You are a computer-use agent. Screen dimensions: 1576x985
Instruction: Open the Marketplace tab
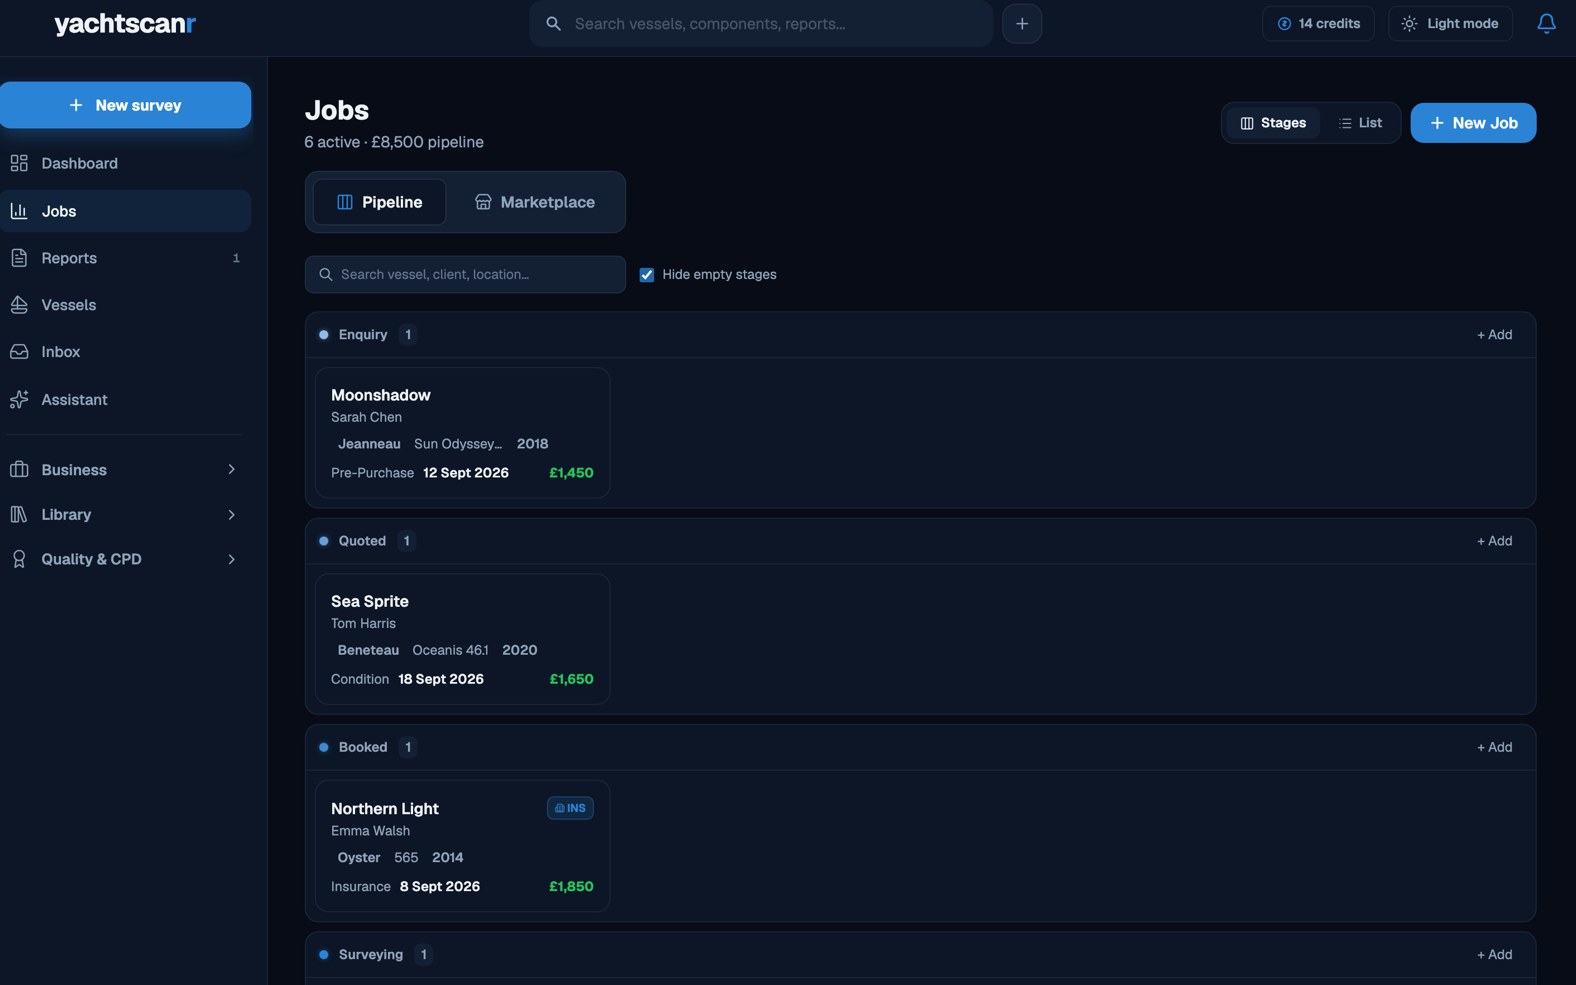pos(535,202)
